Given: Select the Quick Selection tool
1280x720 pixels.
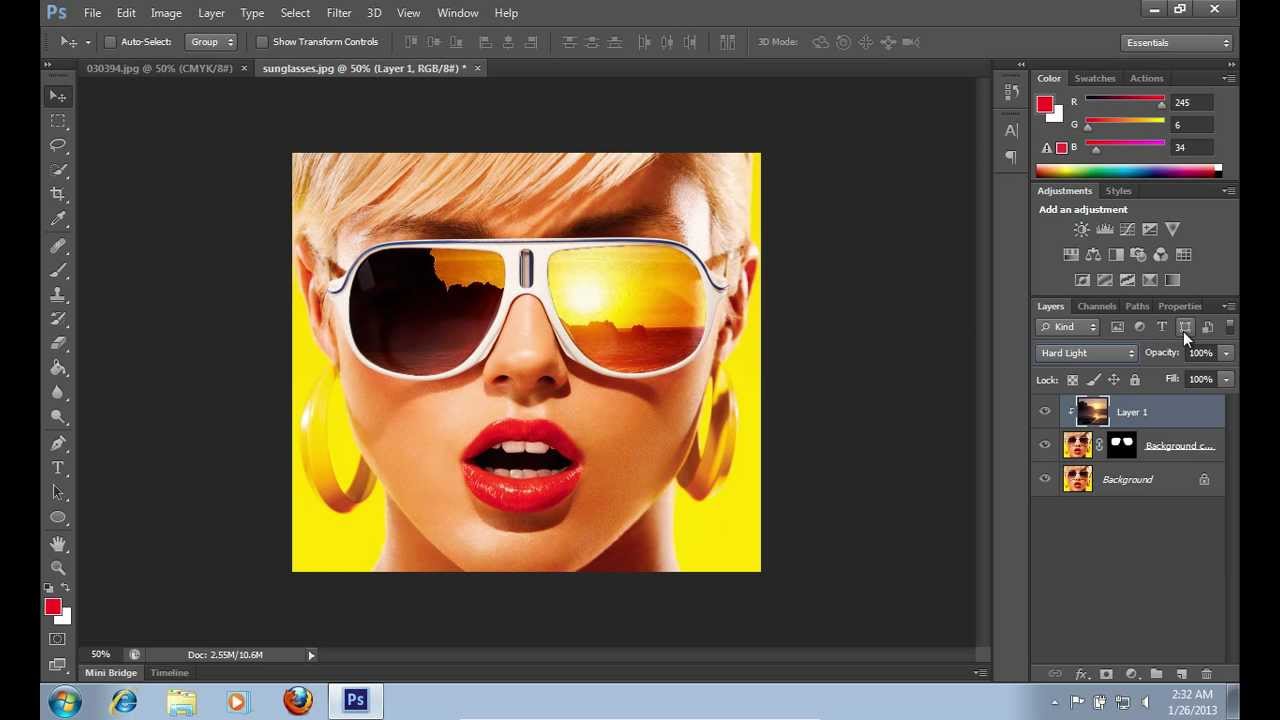Looking at the screenshot, I should [58, 170].
